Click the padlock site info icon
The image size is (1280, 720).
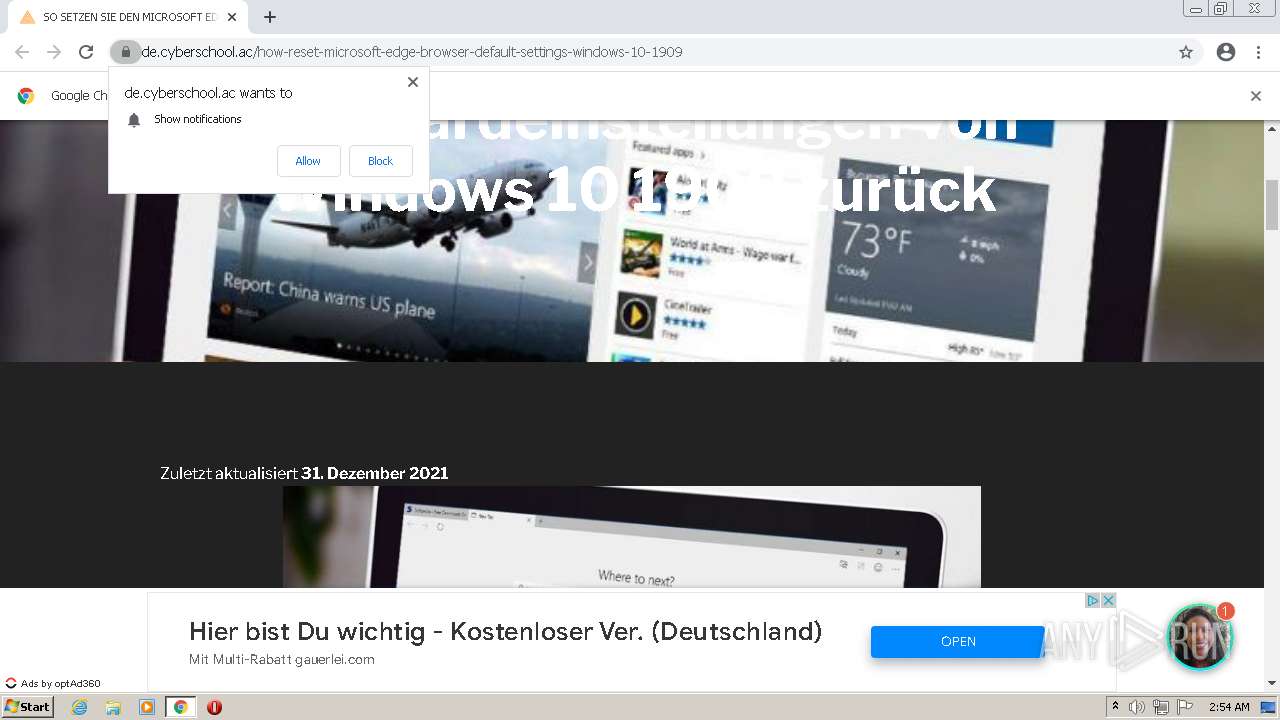(125, 52)
